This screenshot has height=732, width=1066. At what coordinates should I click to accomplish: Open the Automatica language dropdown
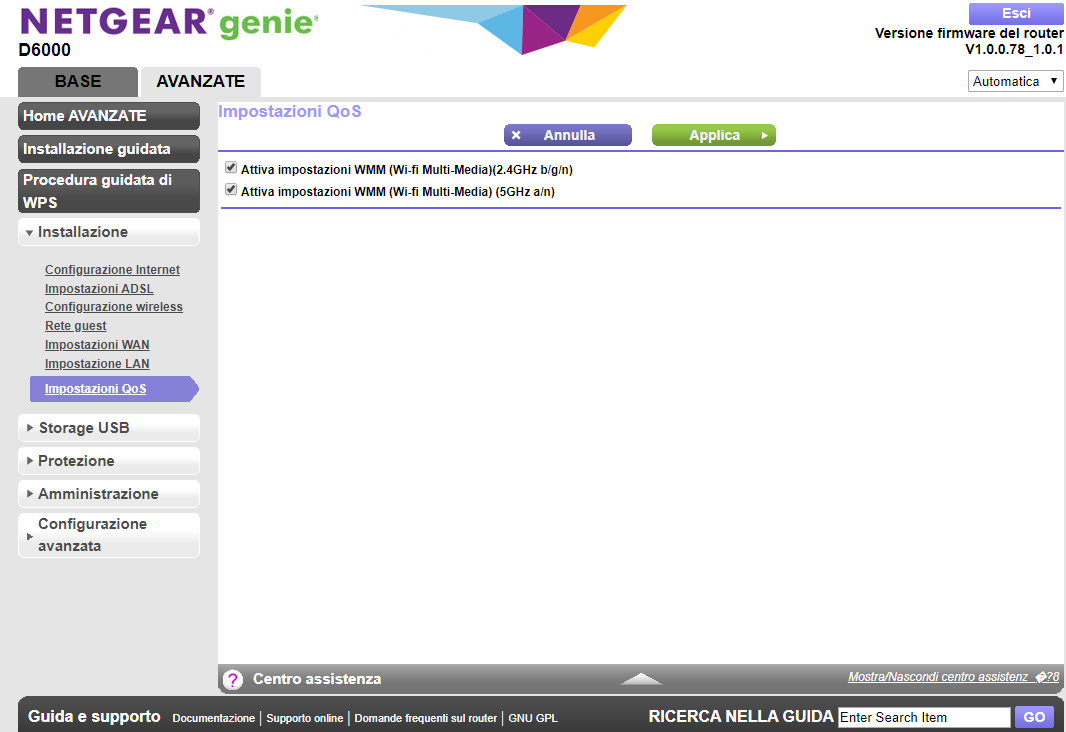1015,80
